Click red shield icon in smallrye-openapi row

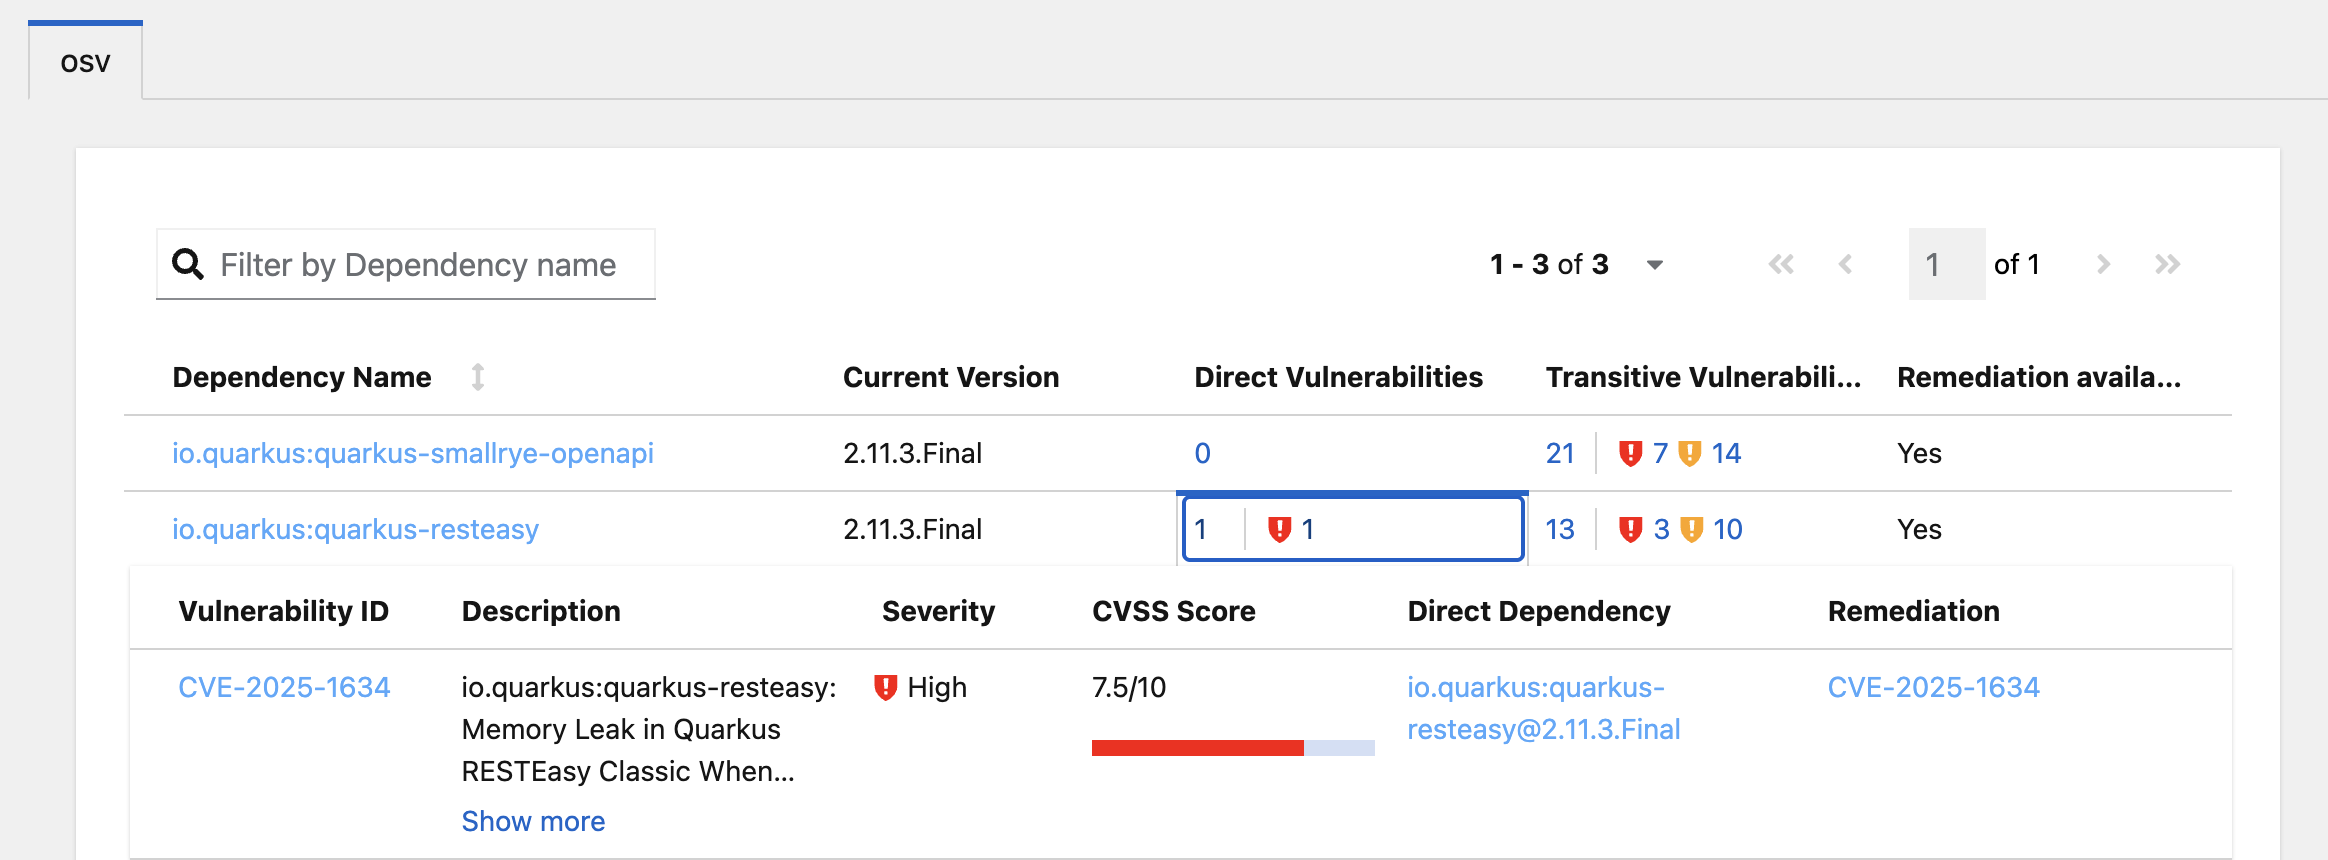coord(1630,453)
